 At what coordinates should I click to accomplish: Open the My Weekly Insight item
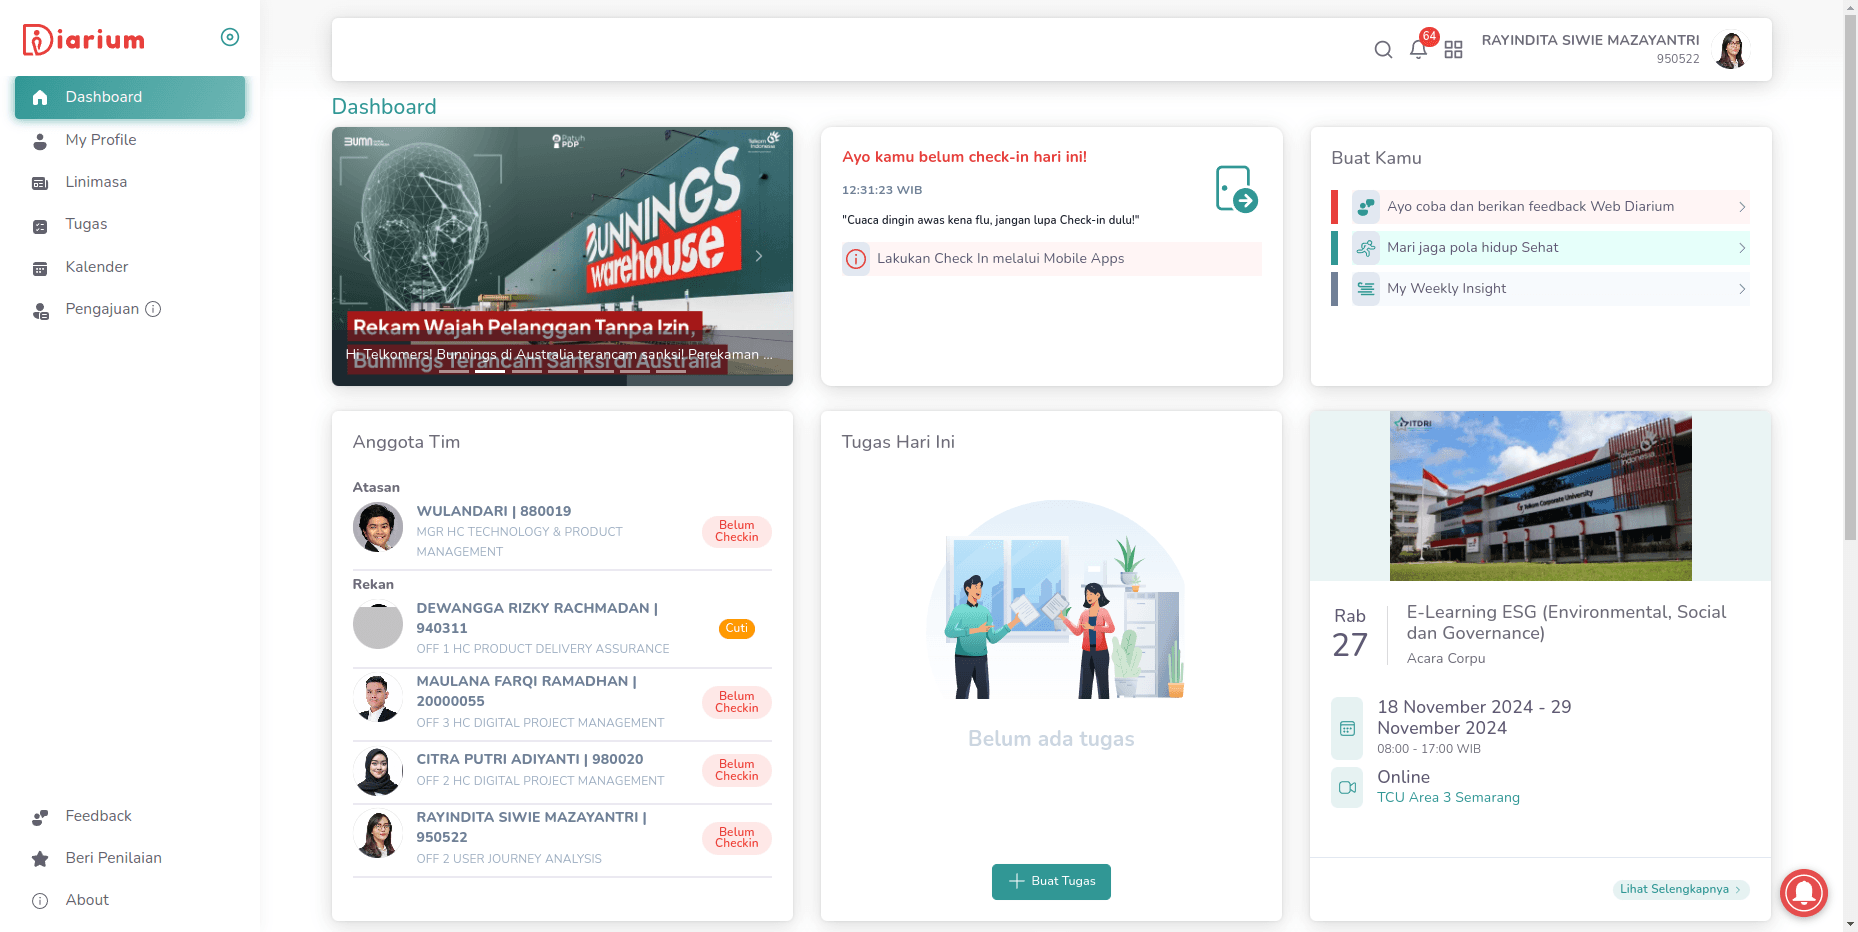[x=1540, y=289]
